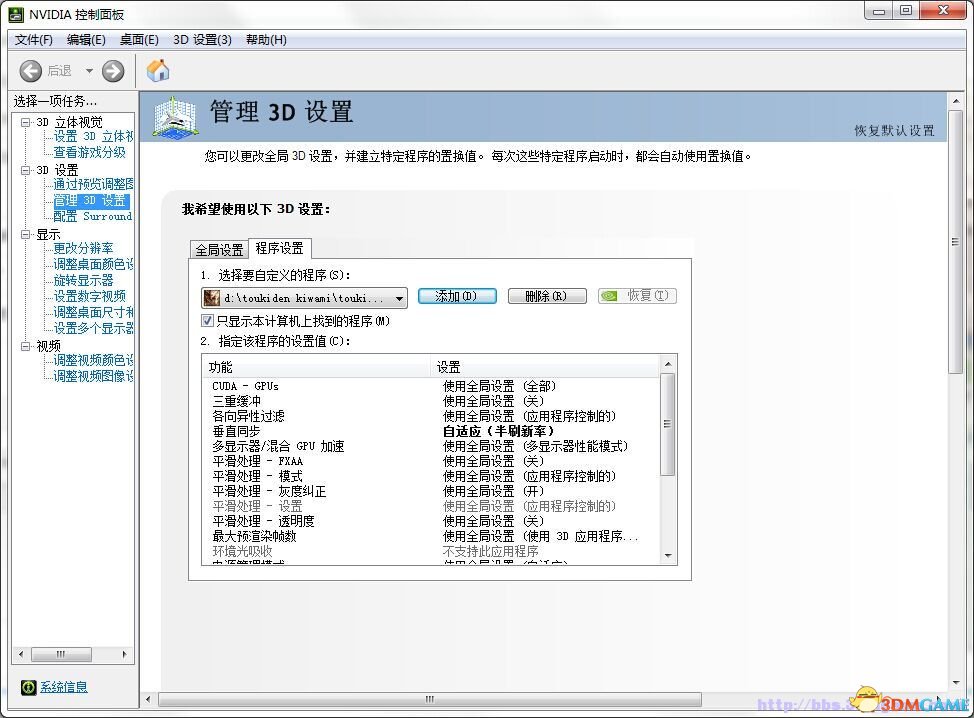Open the 桌面(E) menu
The image size is (974, 718).
pyautogui.click(x=139, y=40)
